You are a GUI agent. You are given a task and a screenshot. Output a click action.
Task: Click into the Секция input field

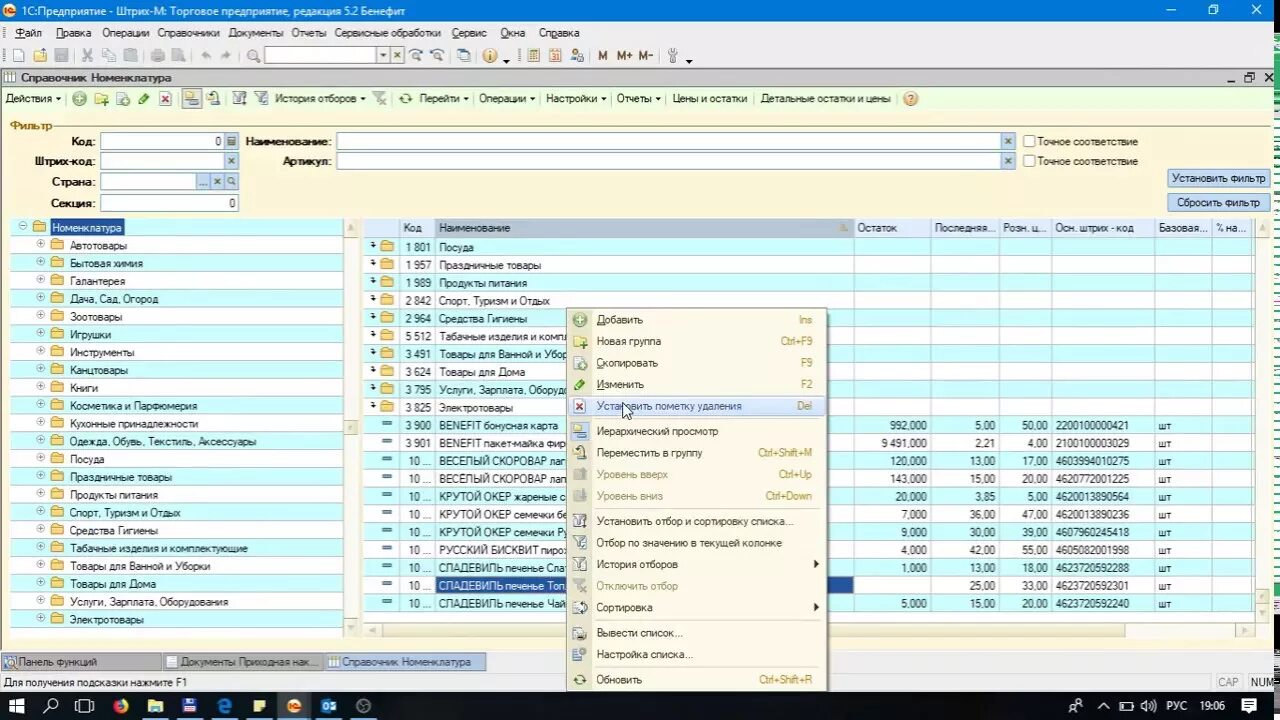[x=169, y=203]
